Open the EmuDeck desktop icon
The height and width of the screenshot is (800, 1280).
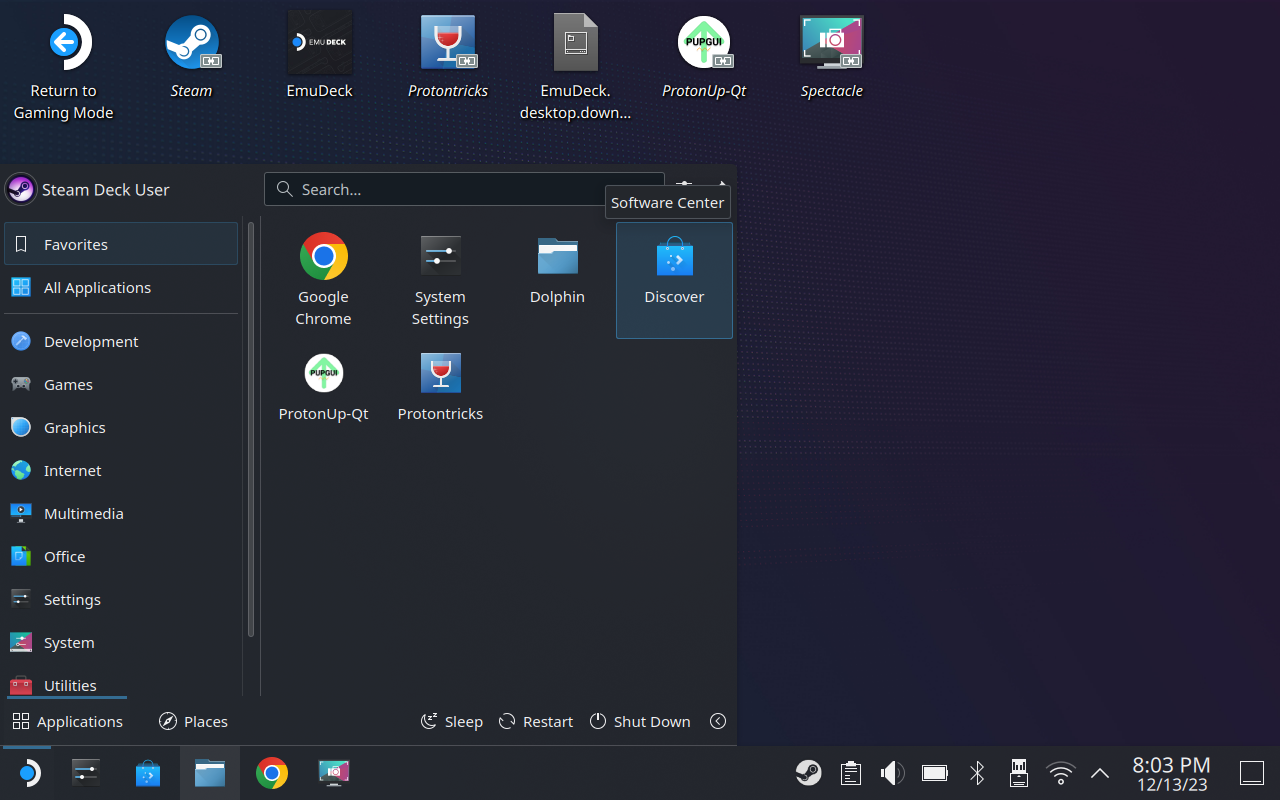(x=319, y=58)
